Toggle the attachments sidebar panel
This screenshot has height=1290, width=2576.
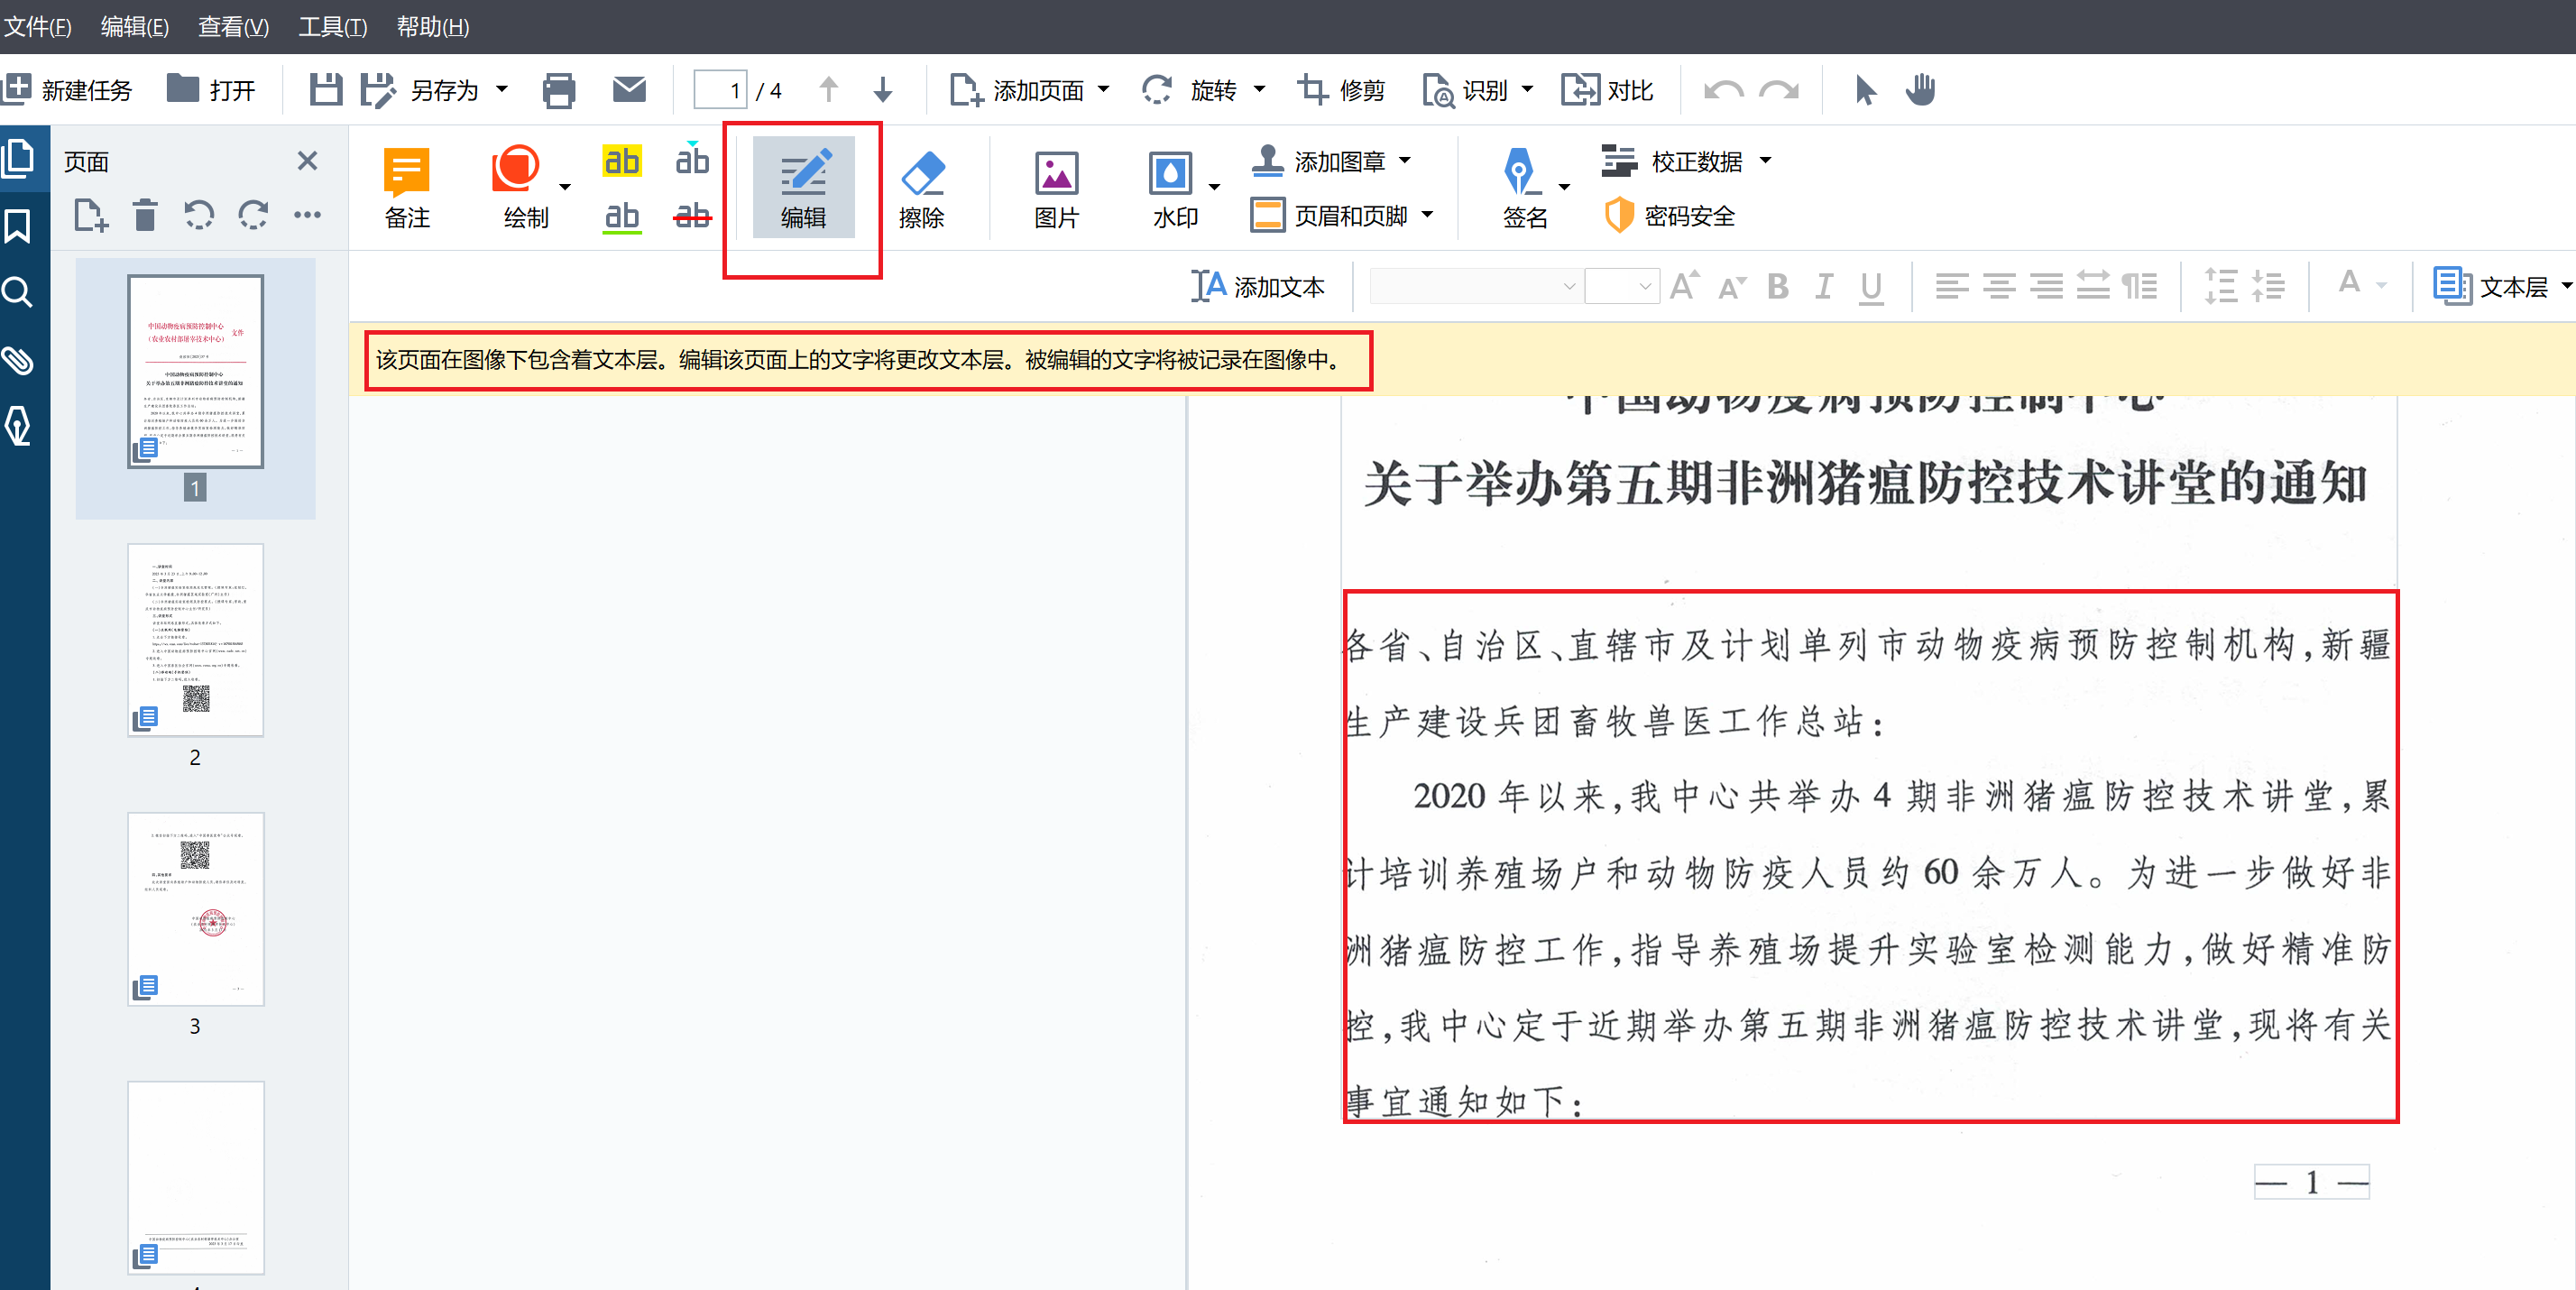pyautogui.click(x=18, y=360)
